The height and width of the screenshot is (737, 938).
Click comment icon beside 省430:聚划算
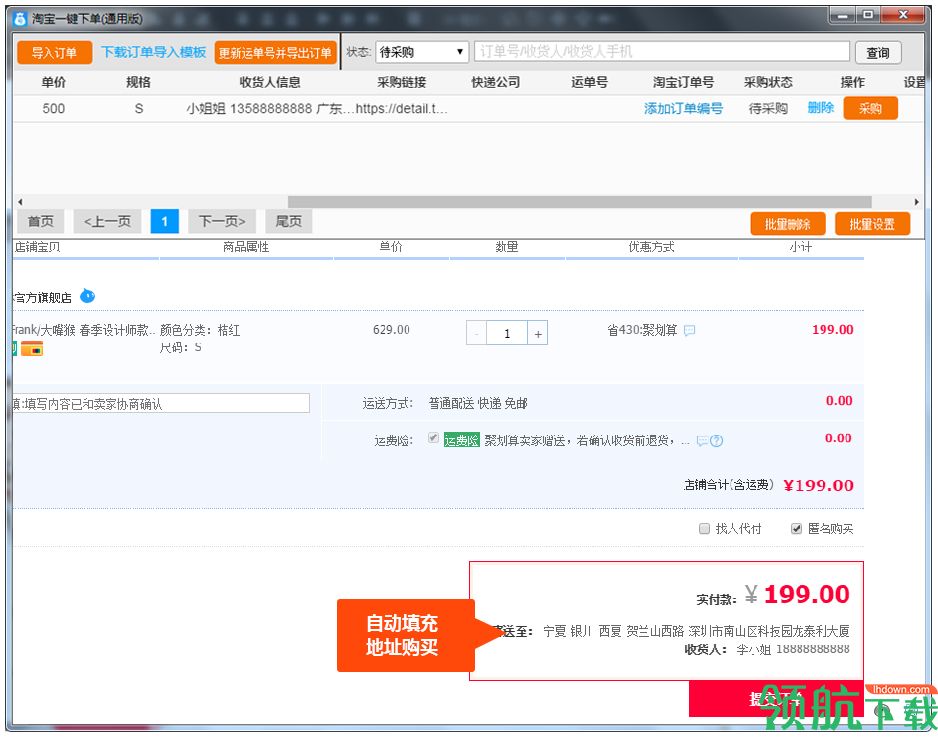[690, 330]
